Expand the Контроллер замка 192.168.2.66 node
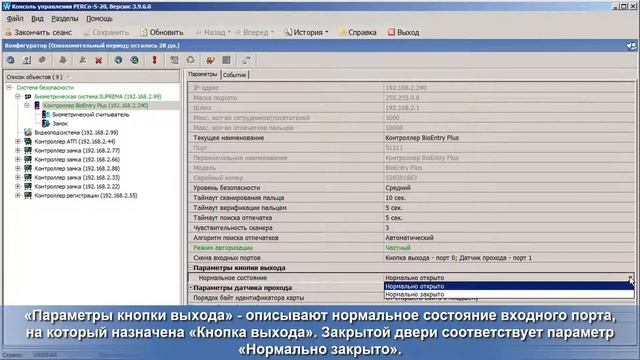The width and height of the screenshot is (640, 360). click(18, 159)
